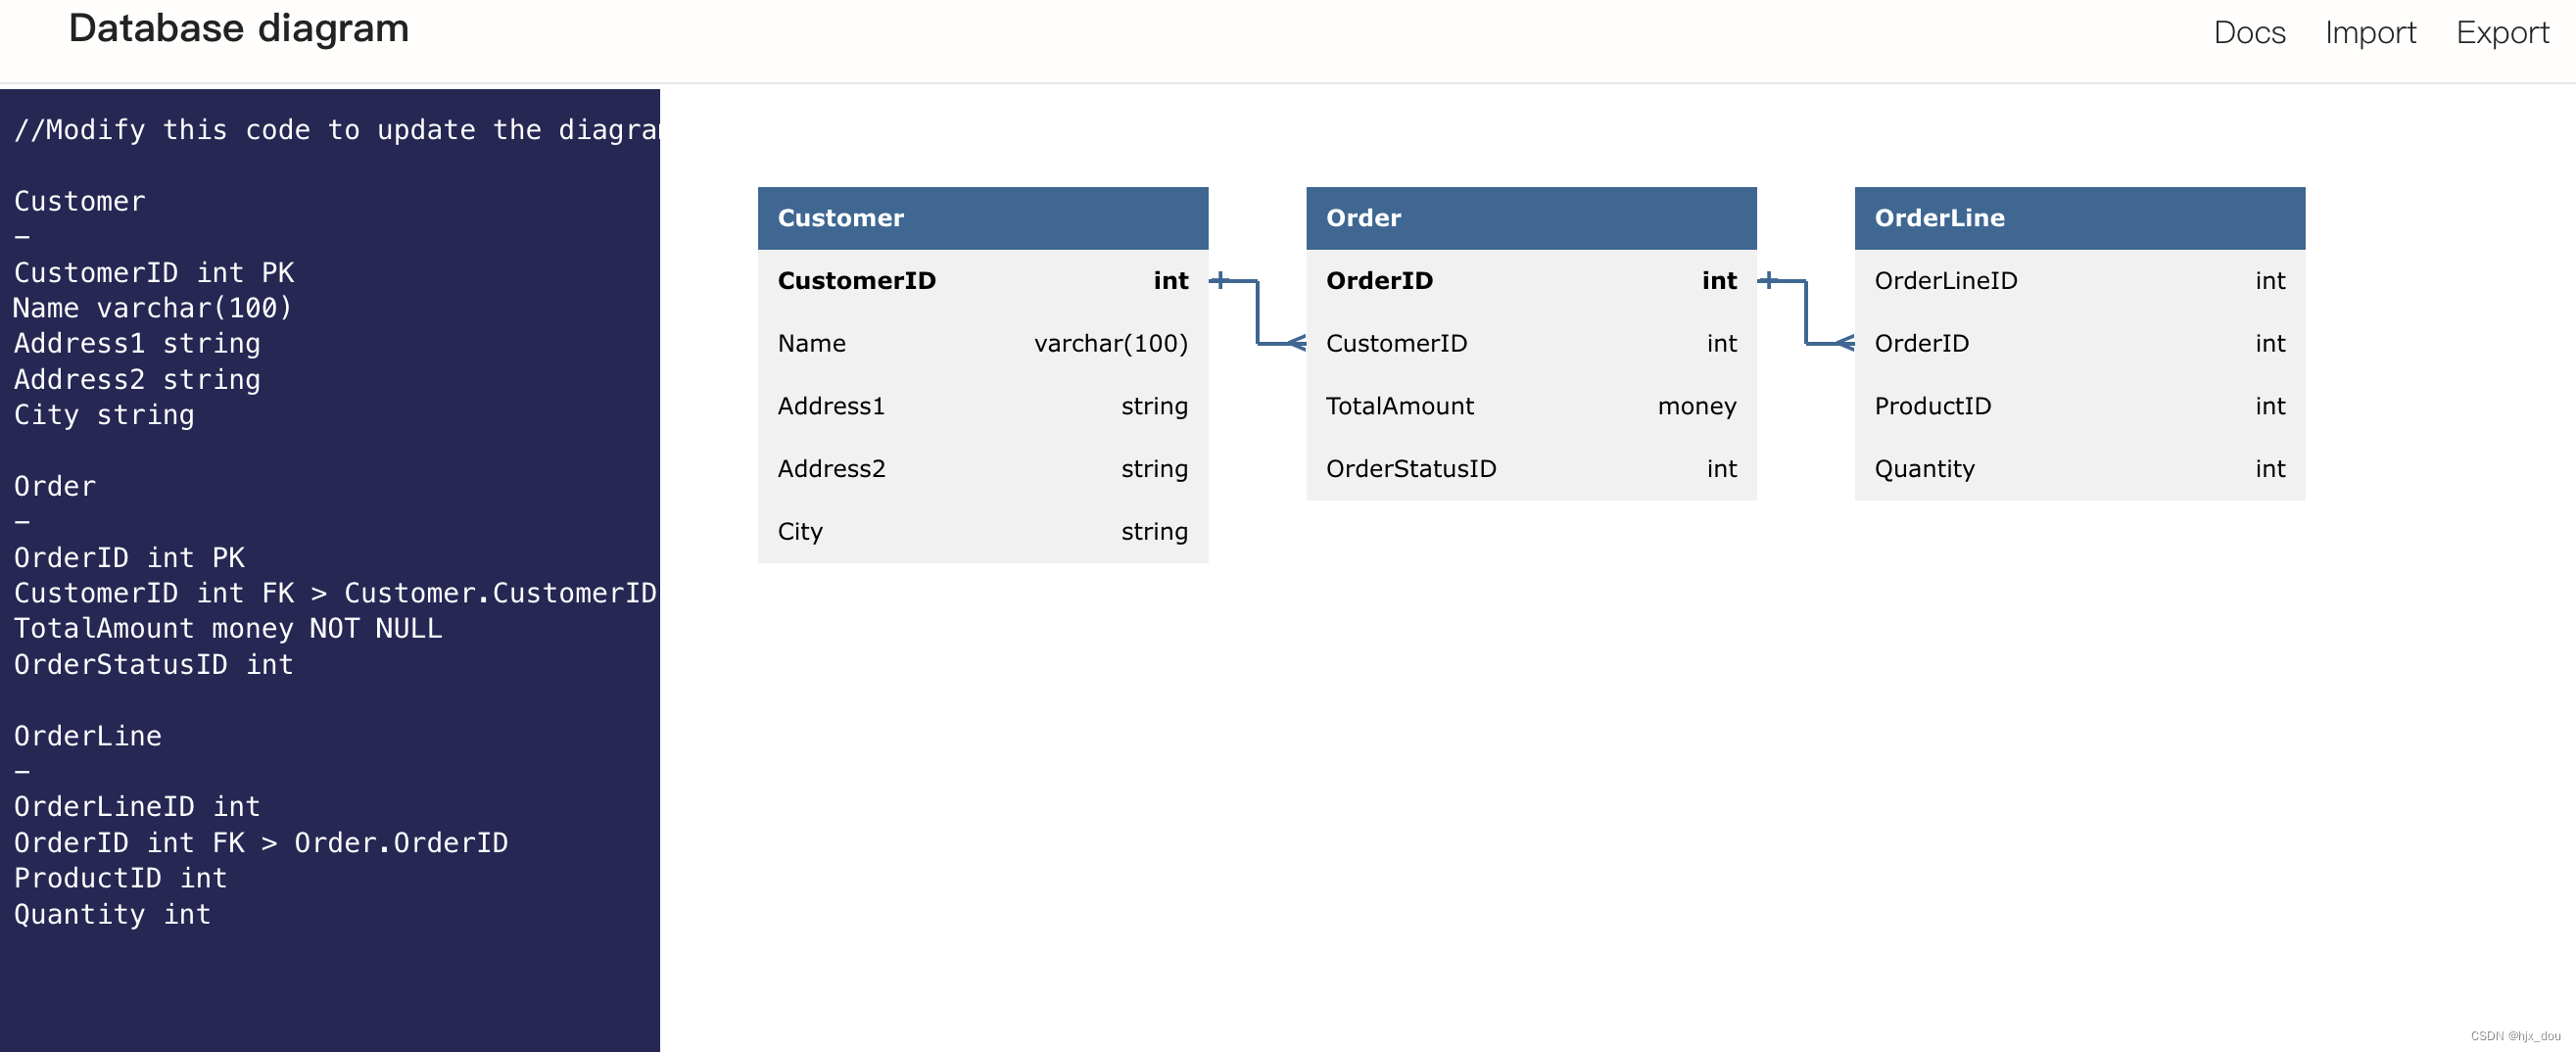Click 'City string' line in code editor
2576x1052 pixels.
pyautogui.click(x=104, y=415)
